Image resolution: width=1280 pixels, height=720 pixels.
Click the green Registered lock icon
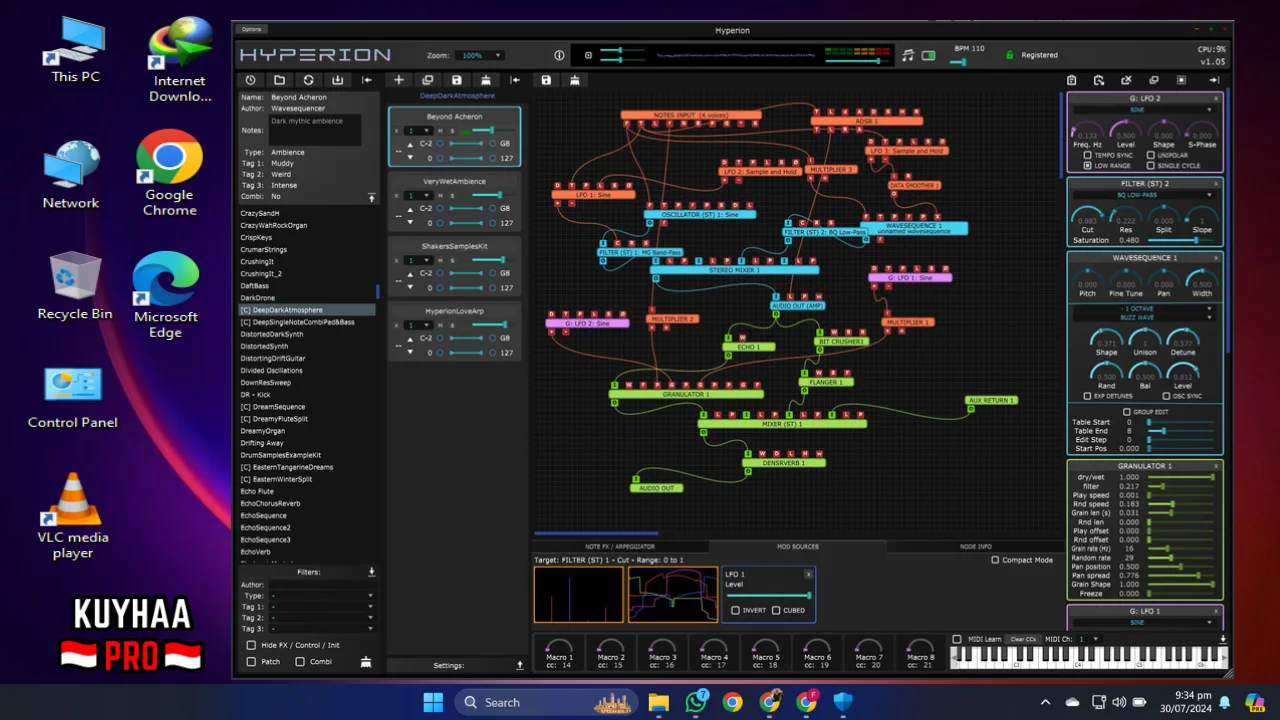click(1010, 55)
